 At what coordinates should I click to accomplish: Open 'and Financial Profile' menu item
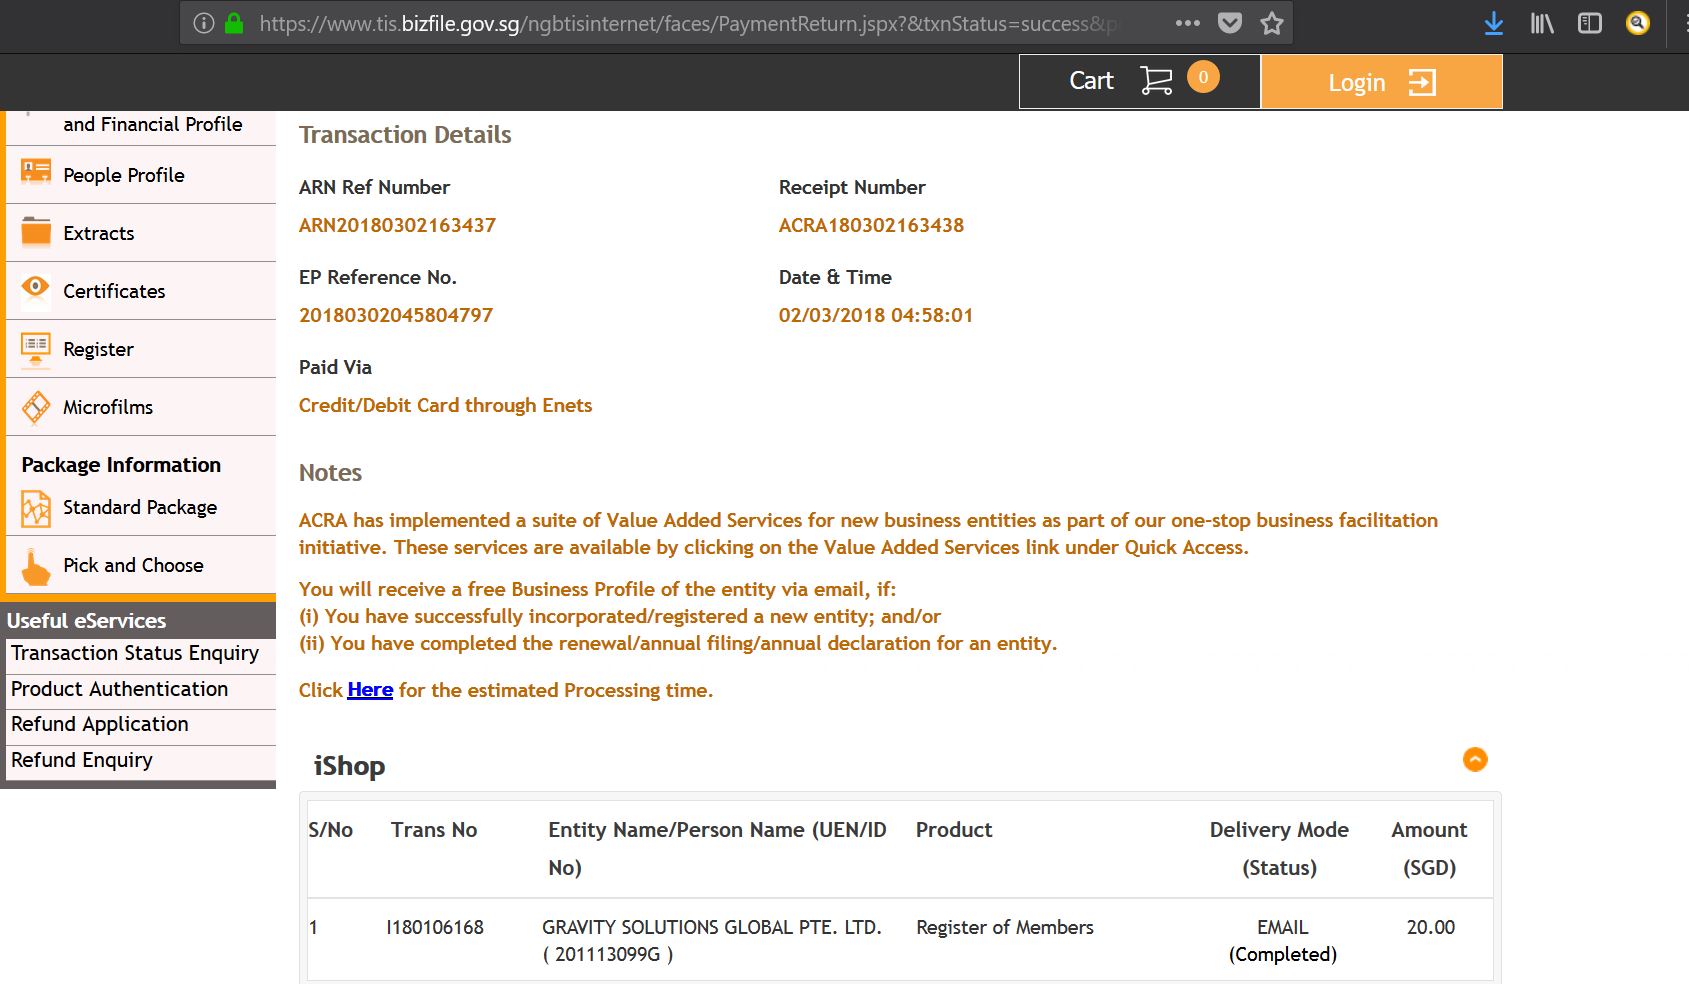[x=141, y=126]
